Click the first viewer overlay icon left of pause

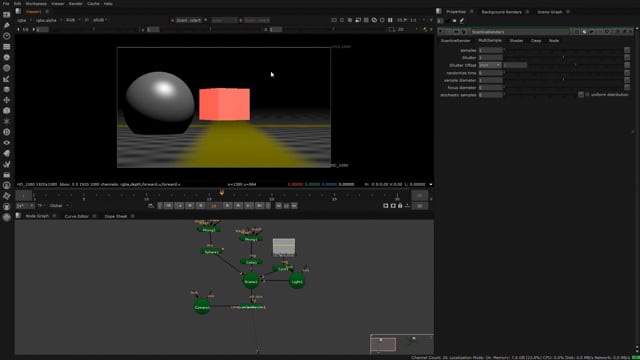334,20
